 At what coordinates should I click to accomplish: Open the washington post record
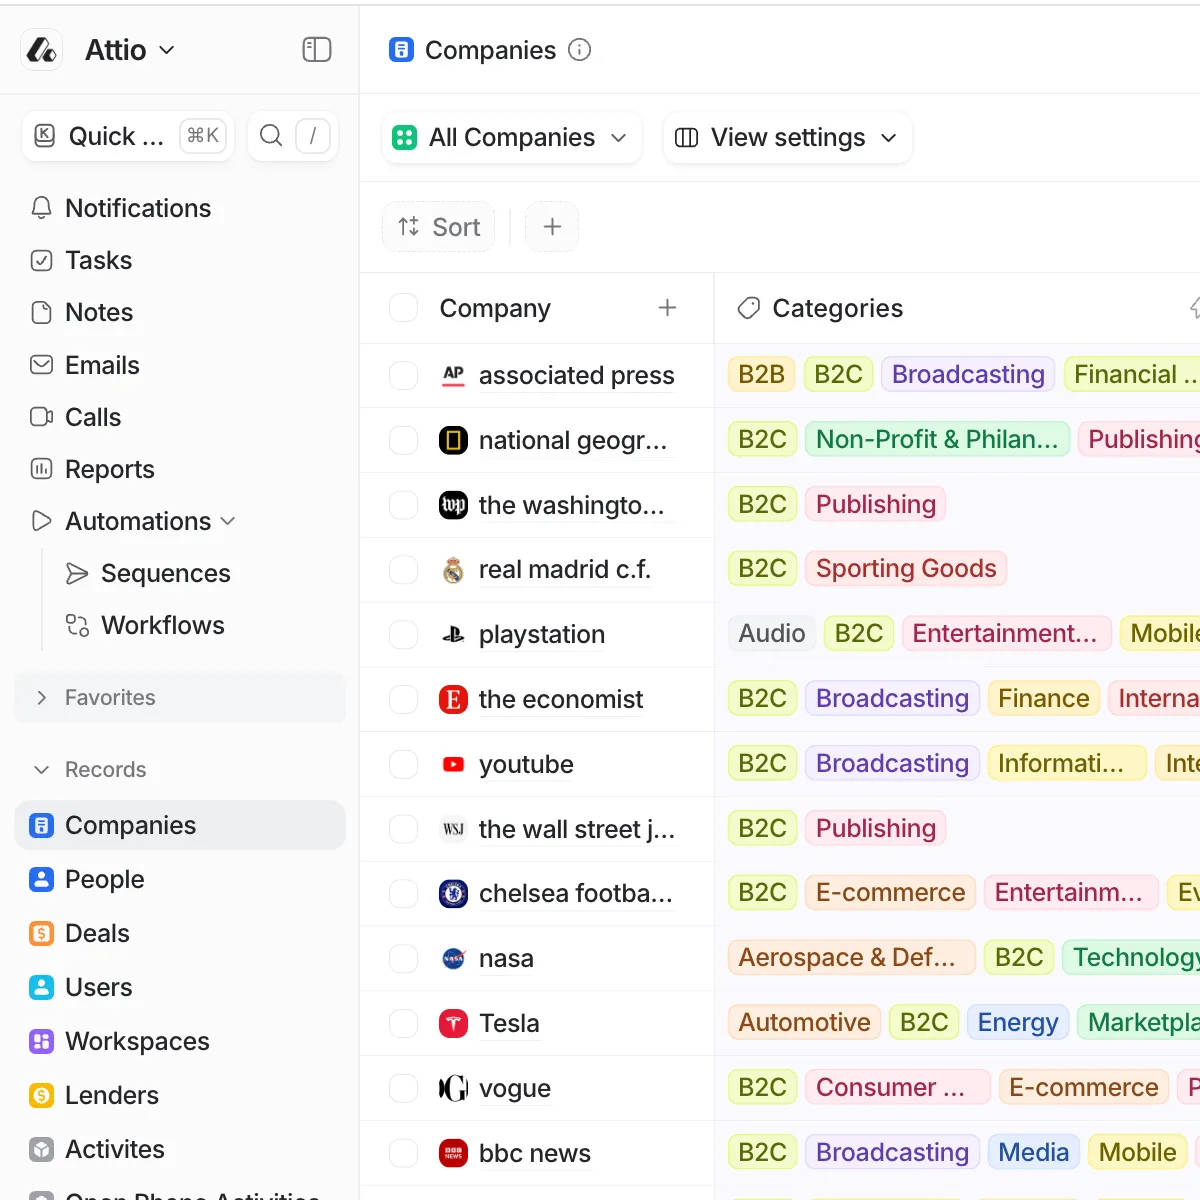[x=572, y=505]
